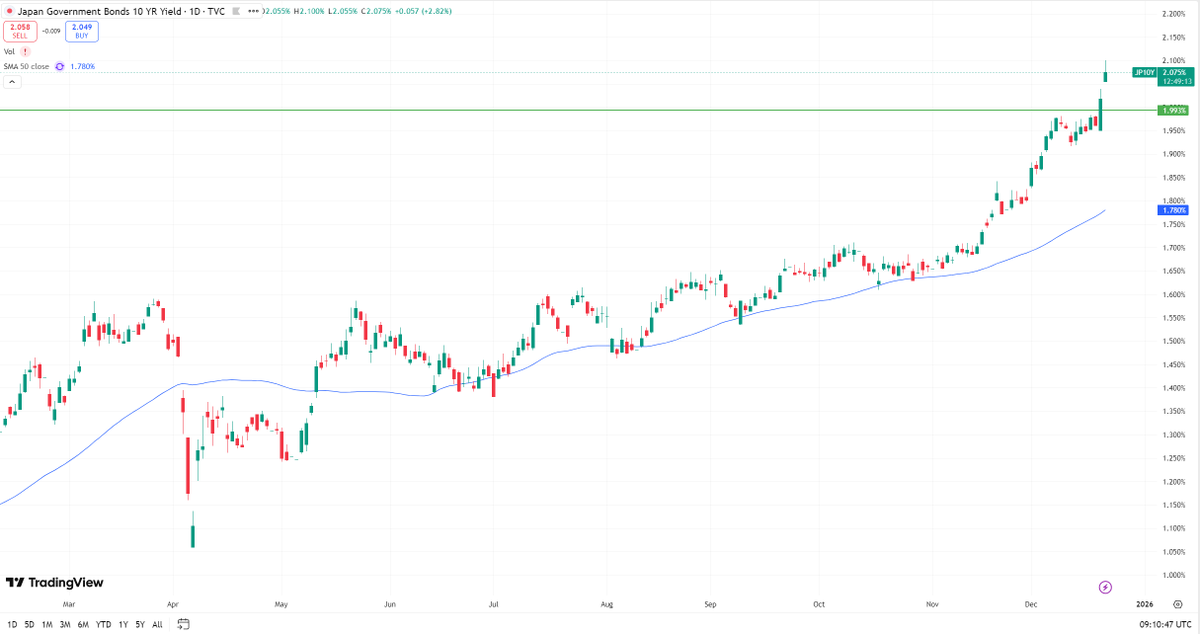This screenshot has height=634, width=1200.
Task: Select the Vol indicator legend label
Action: coord(10,51)
